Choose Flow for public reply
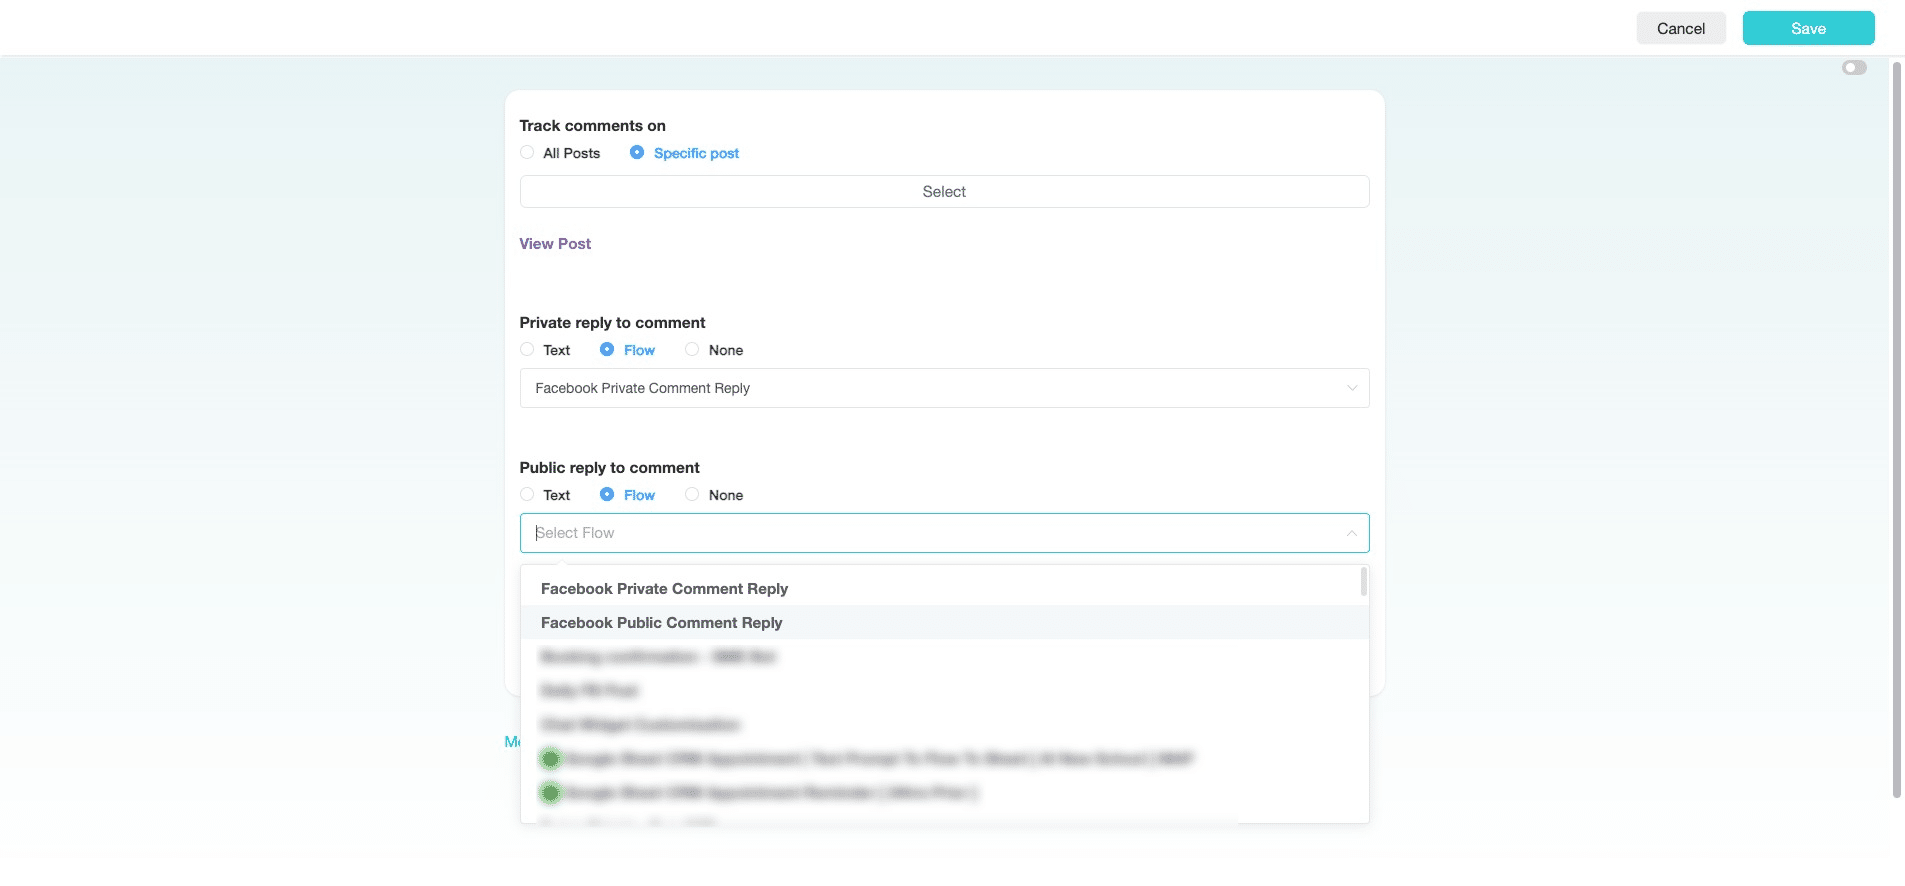 [607, 495]
